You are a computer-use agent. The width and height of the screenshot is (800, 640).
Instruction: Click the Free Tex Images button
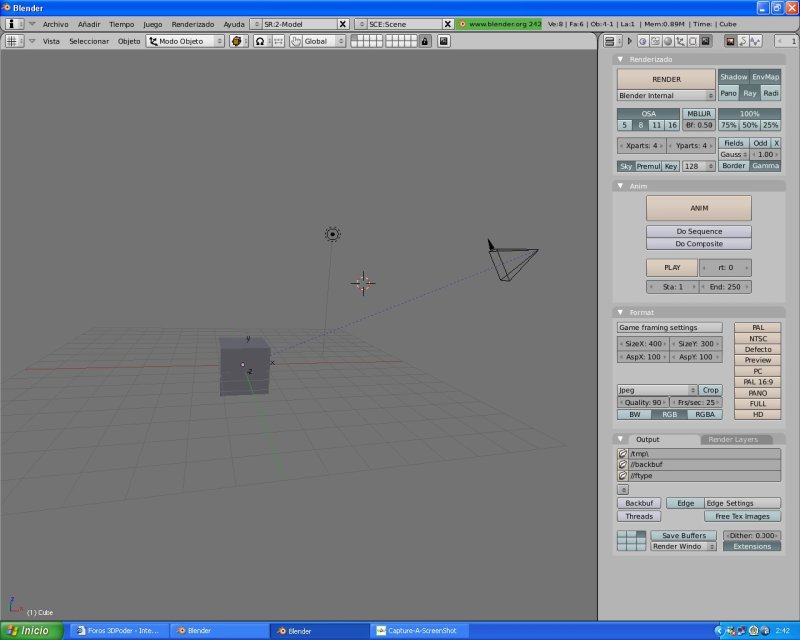pyautogui.click(x=742, y=516)
